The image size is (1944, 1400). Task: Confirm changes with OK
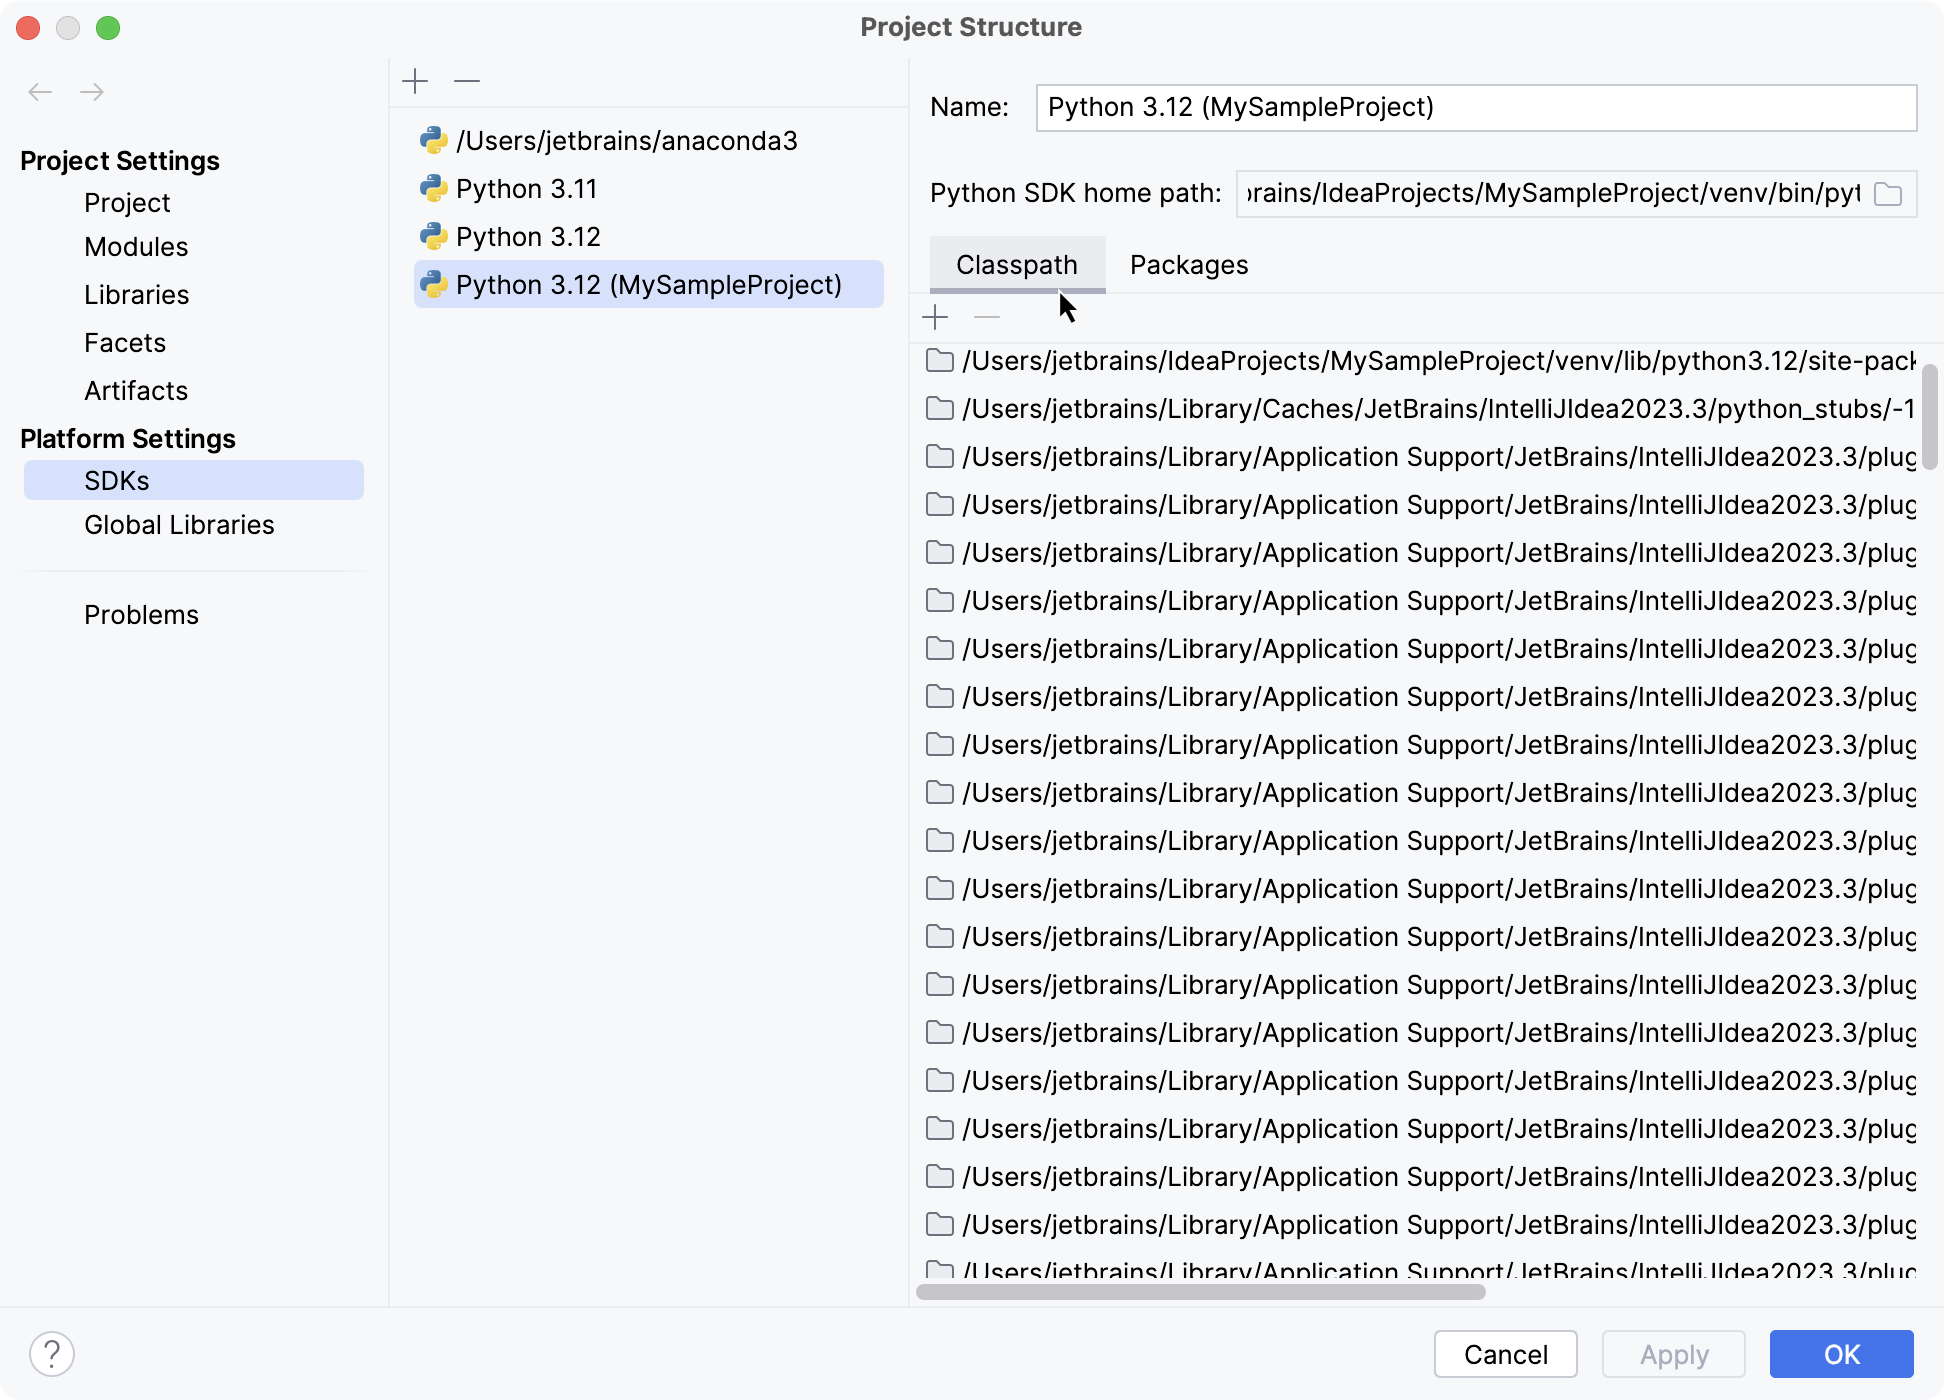tap(1841, 1354)
